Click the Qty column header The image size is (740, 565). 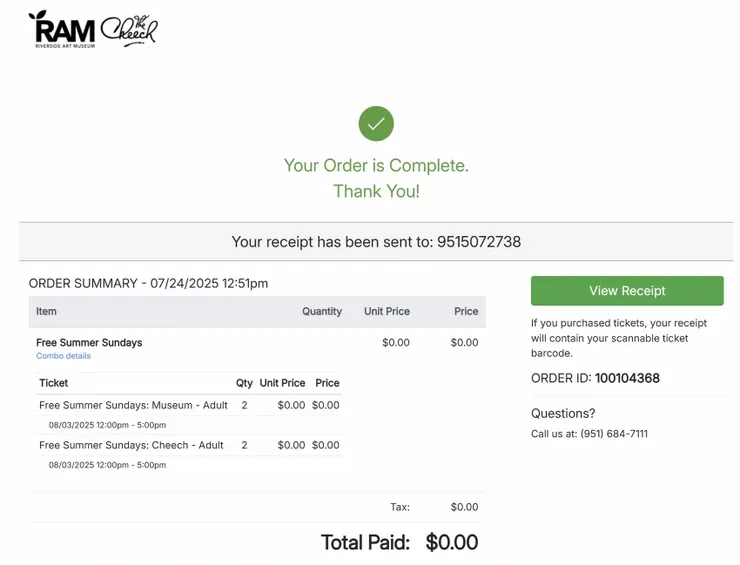point(244,383)
